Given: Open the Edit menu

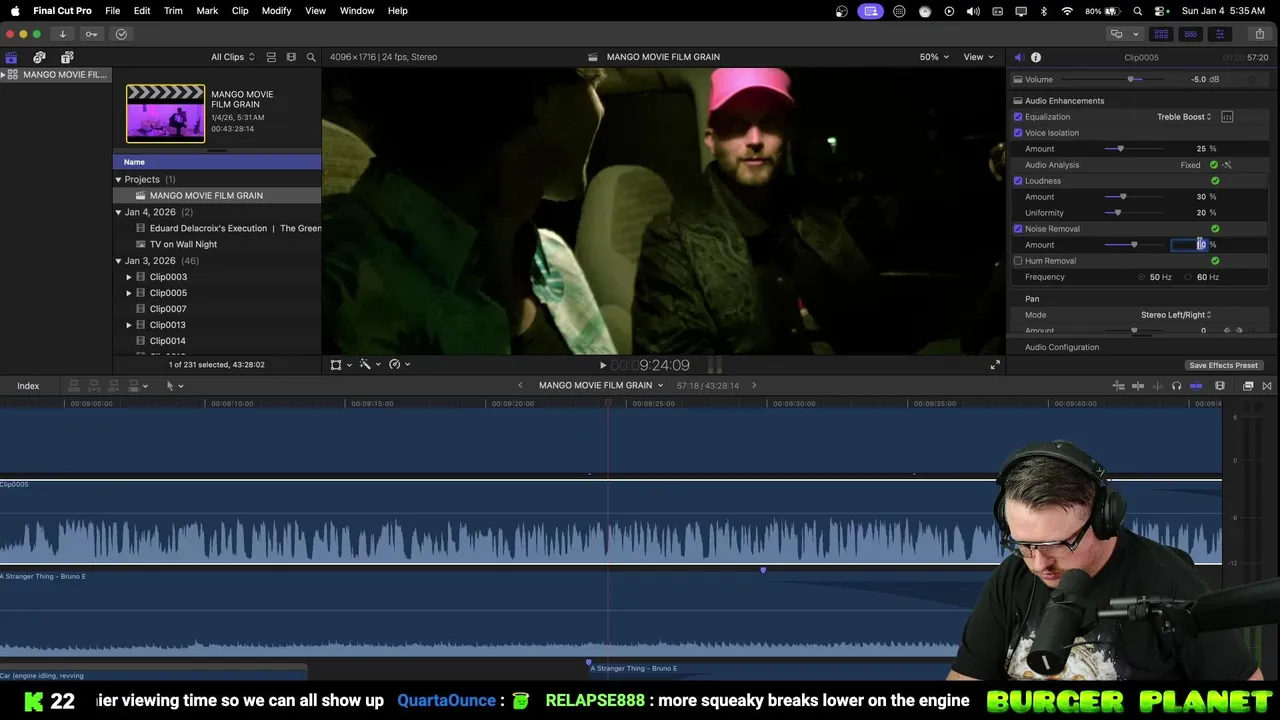Looking at the screenshot, I should [x=142, y=11].
